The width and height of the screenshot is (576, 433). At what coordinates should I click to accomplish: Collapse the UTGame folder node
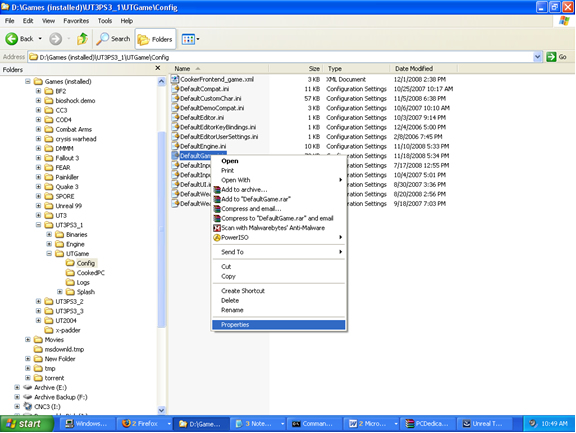click(49, 253)
